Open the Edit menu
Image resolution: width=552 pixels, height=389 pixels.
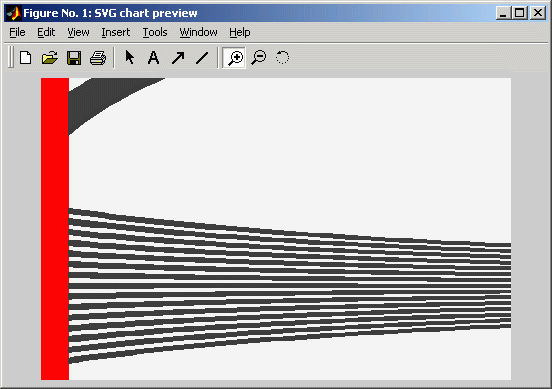[46, 32]
